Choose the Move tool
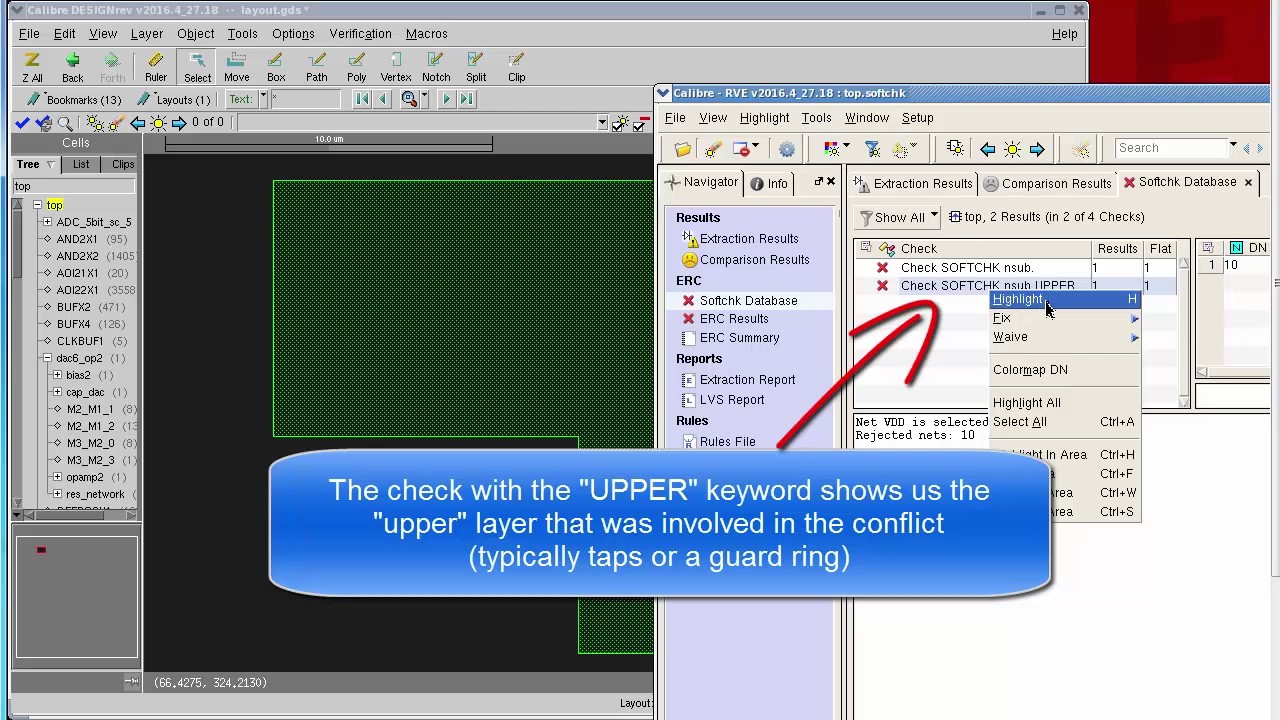The width and height of the screenshot is (1280, 720). [x=237, y=67]
